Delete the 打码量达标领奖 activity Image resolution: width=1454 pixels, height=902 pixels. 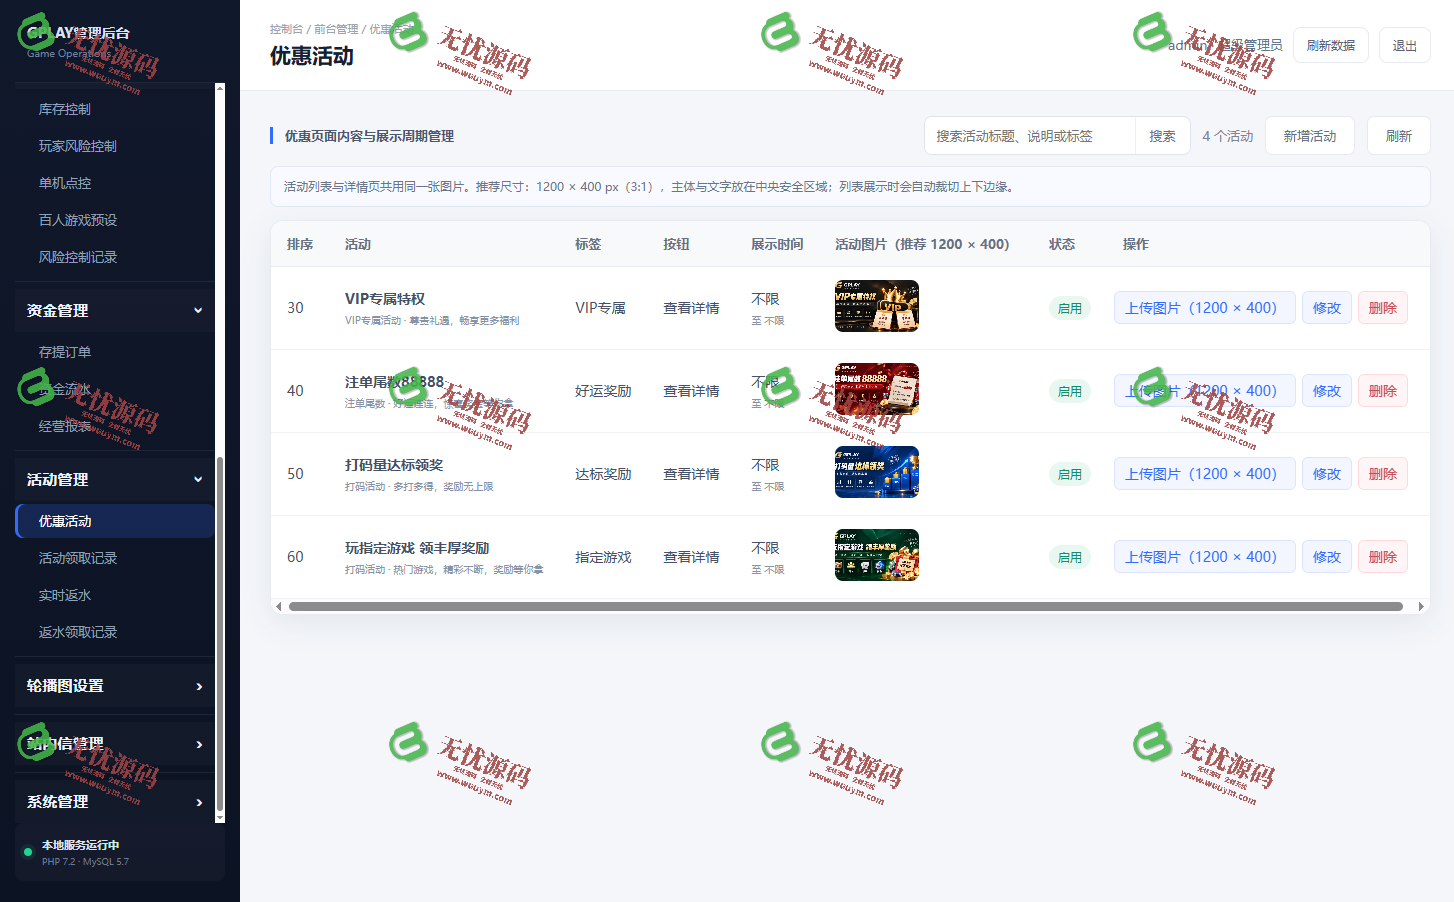coord(1382,474)
